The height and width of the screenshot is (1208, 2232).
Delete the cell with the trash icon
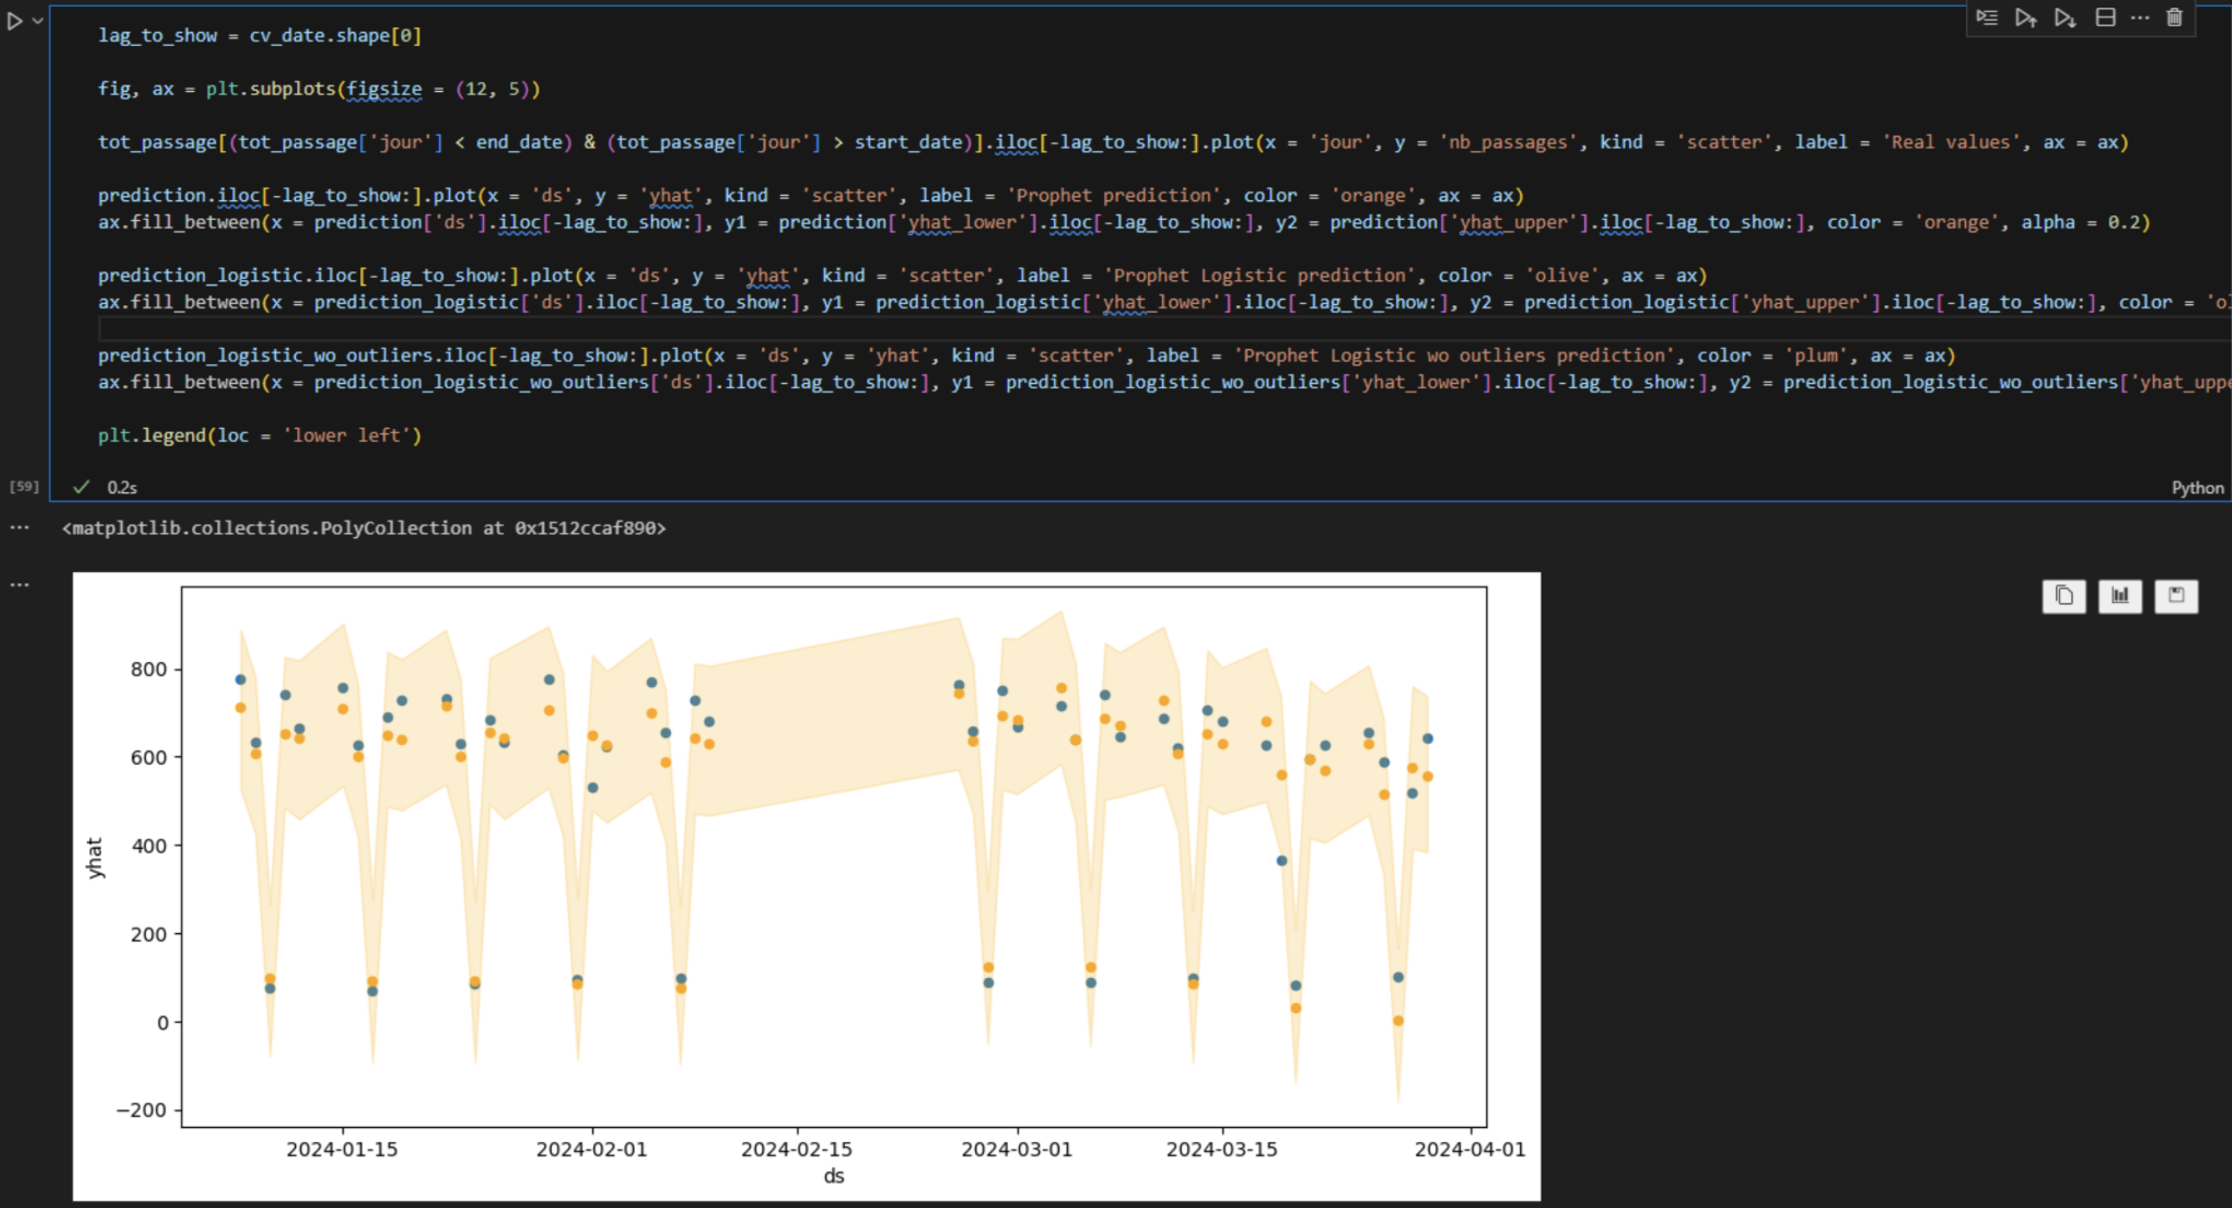coord(2175,18)
